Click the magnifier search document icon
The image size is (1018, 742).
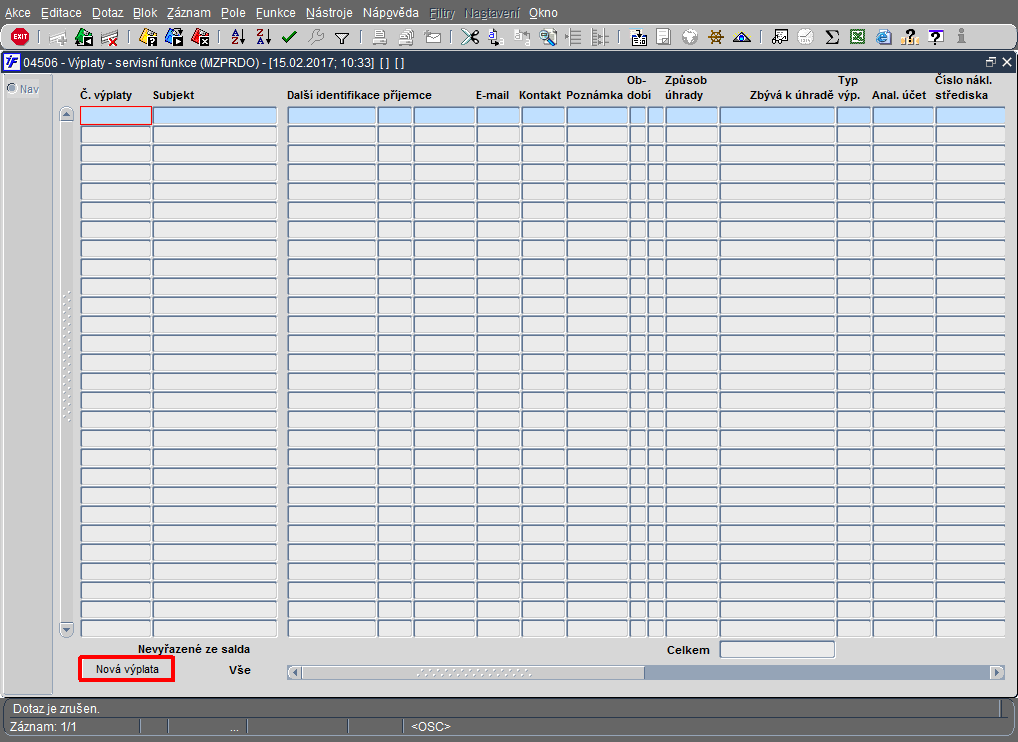click(548, 38)
